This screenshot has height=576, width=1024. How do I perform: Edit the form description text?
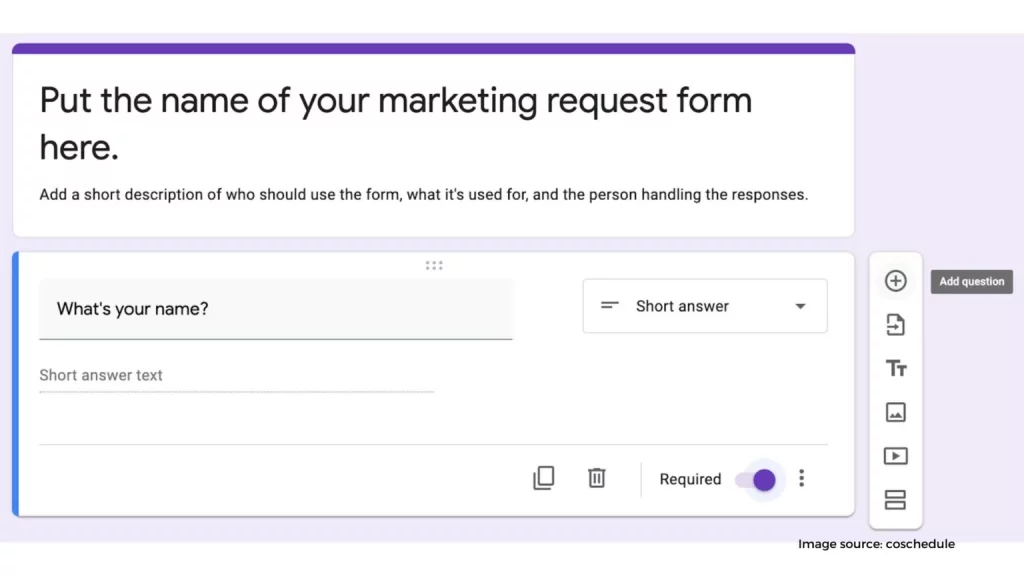[x=423, y=195]
